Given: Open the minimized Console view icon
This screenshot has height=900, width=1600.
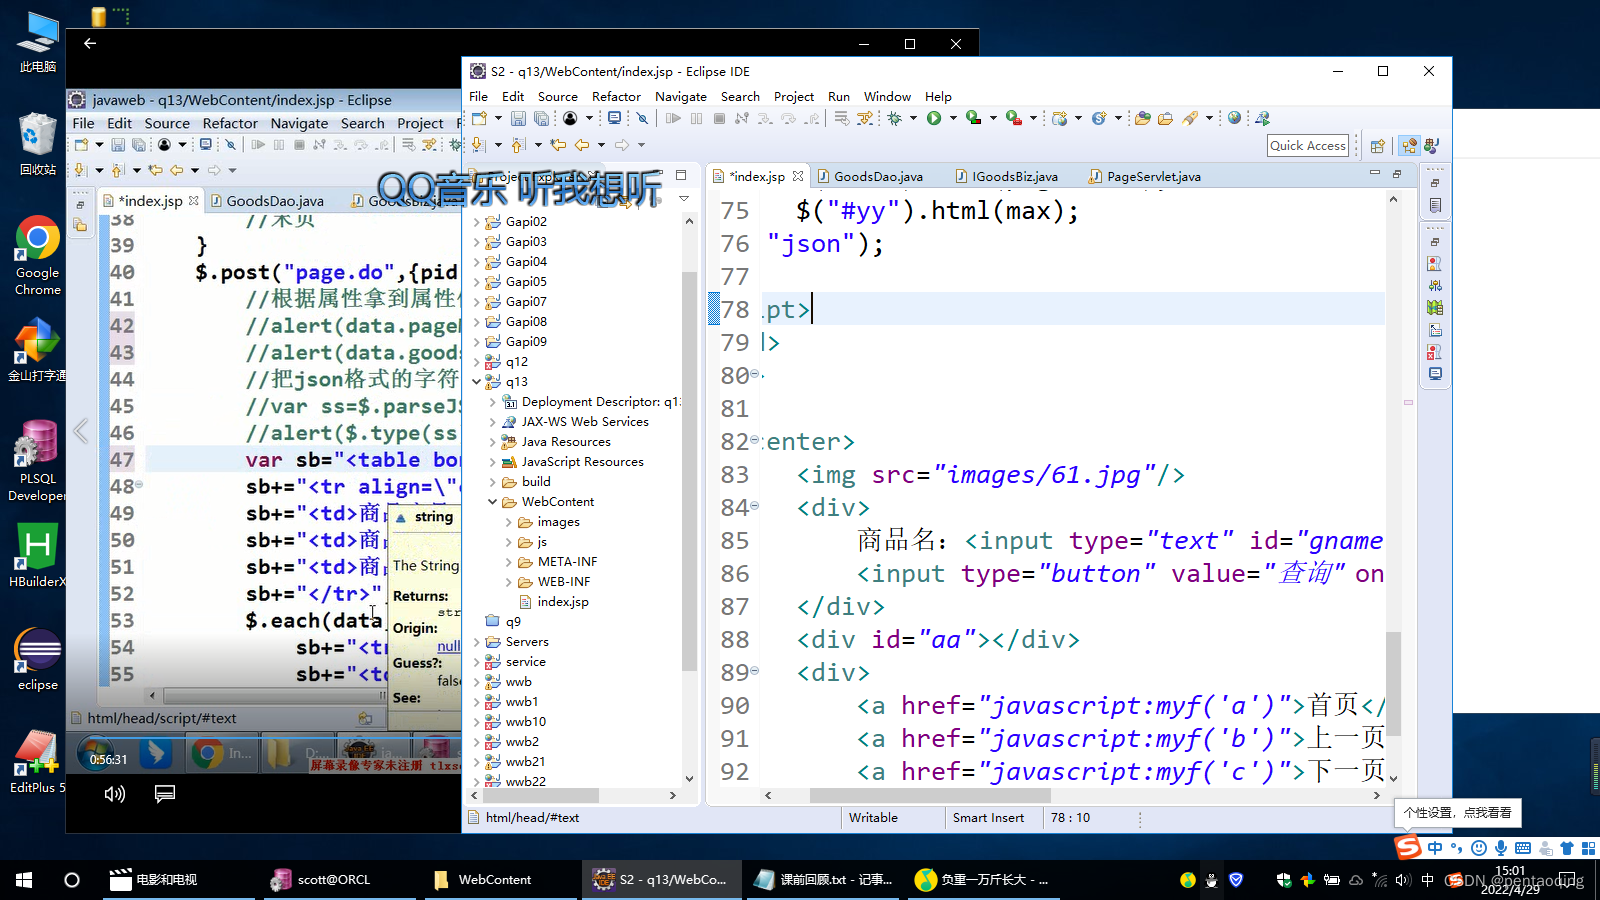Looking at the screenshot, I should pyautogui.click(x=1435, y=374).
